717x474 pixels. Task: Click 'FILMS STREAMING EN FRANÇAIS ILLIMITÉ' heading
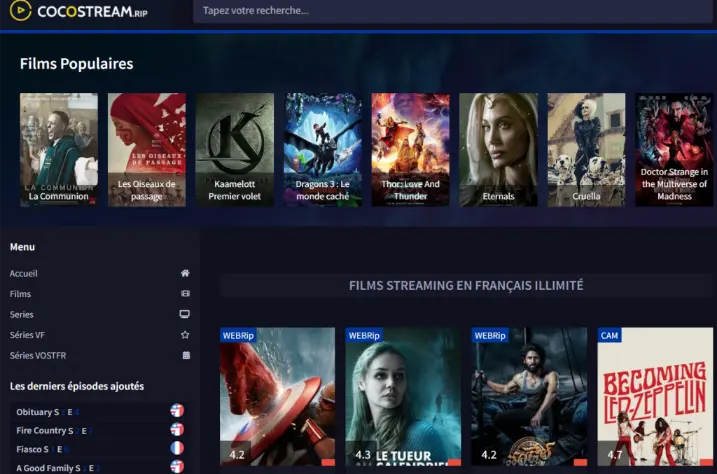(x=466, y=286)
